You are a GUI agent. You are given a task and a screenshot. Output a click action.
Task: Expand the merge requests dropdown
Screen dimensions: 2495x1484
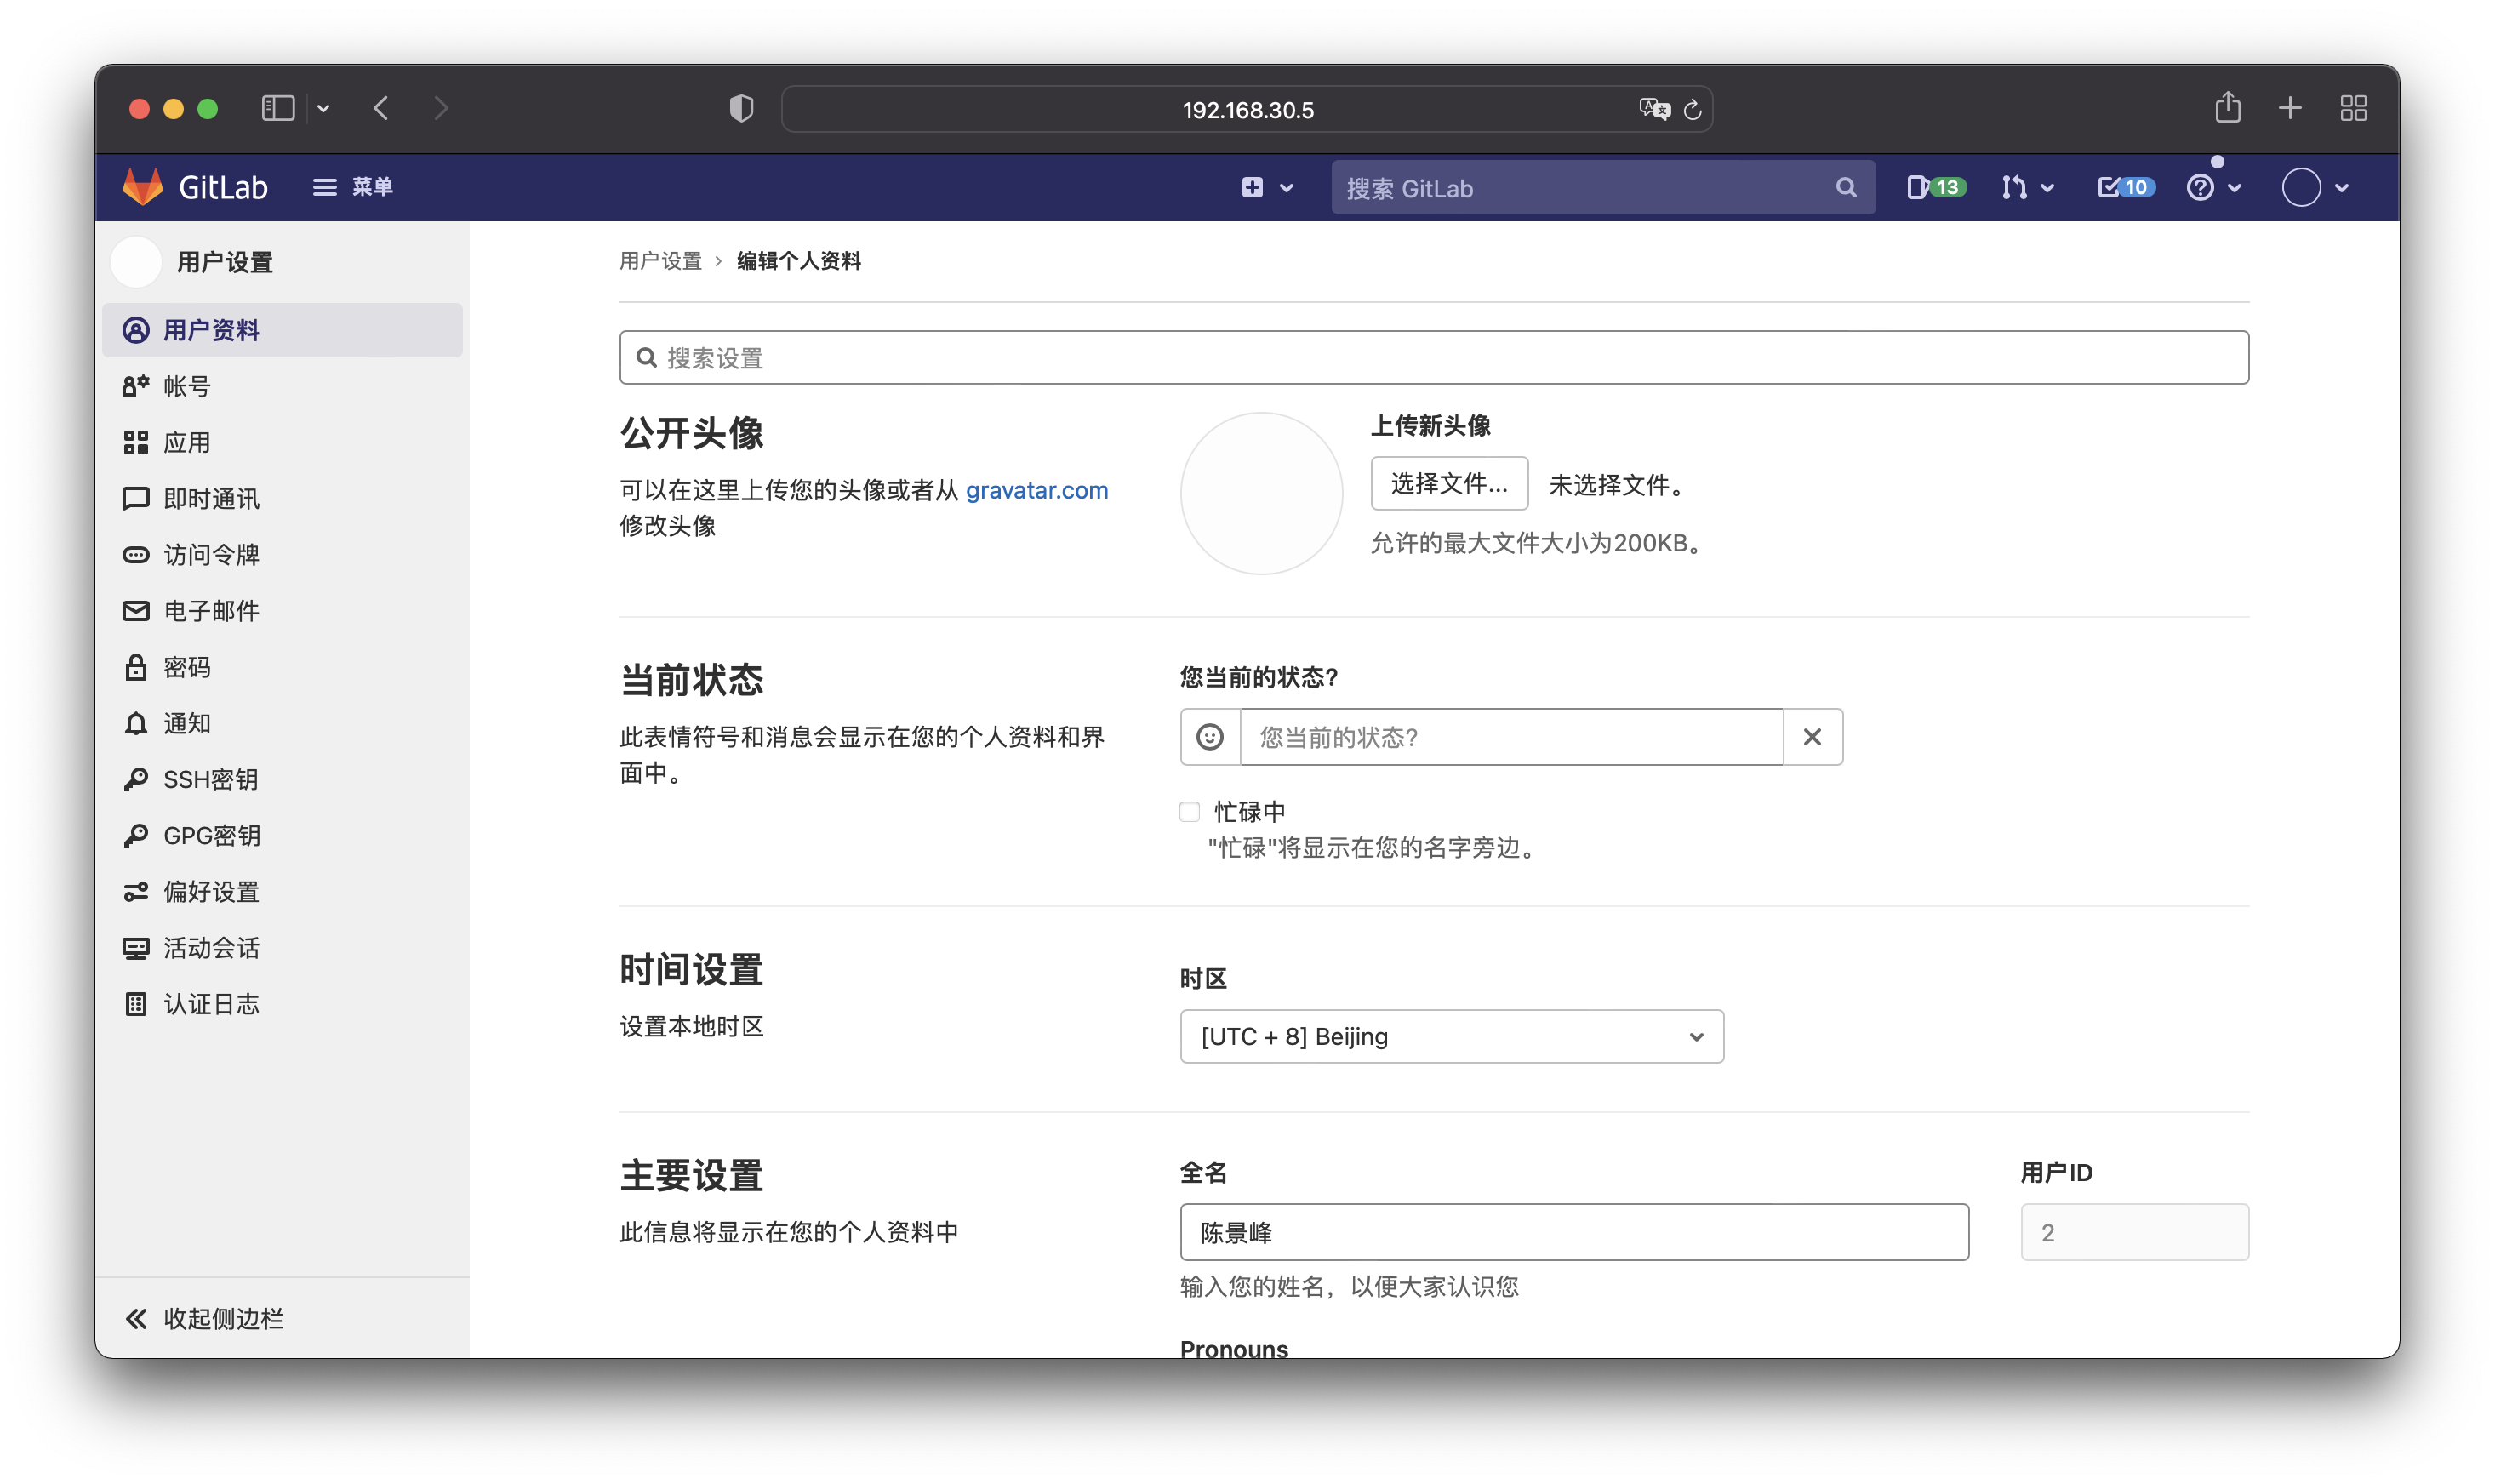pyautogui.click(x=2027, y=187)
